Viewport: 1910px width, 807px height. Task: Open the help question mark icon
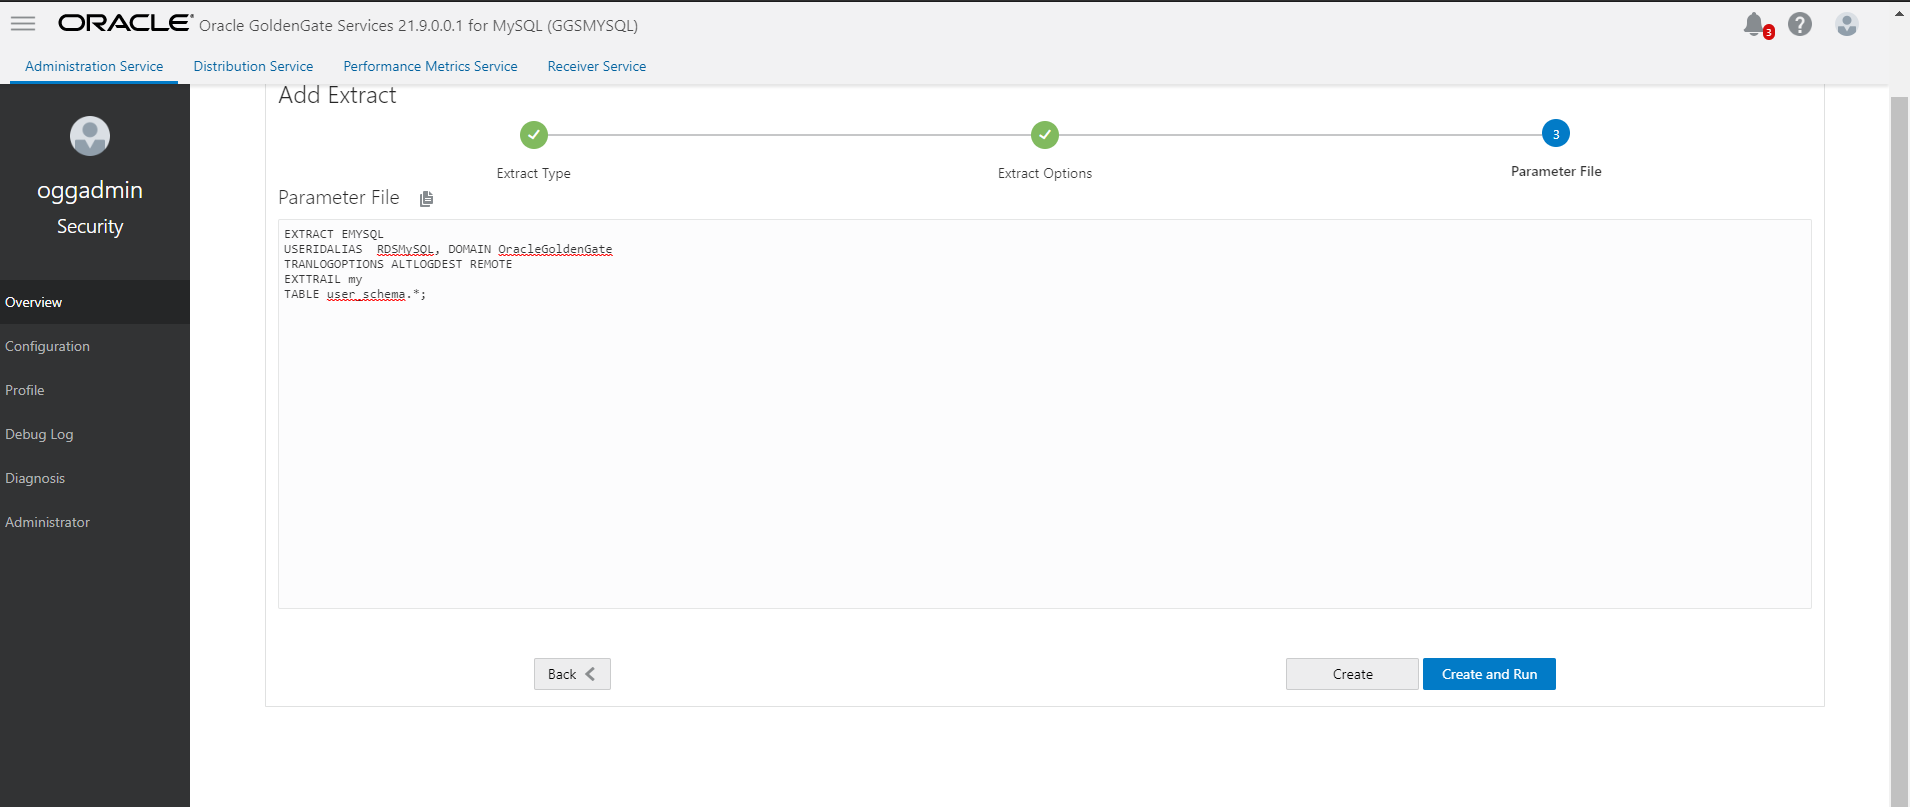(1800, 24)
